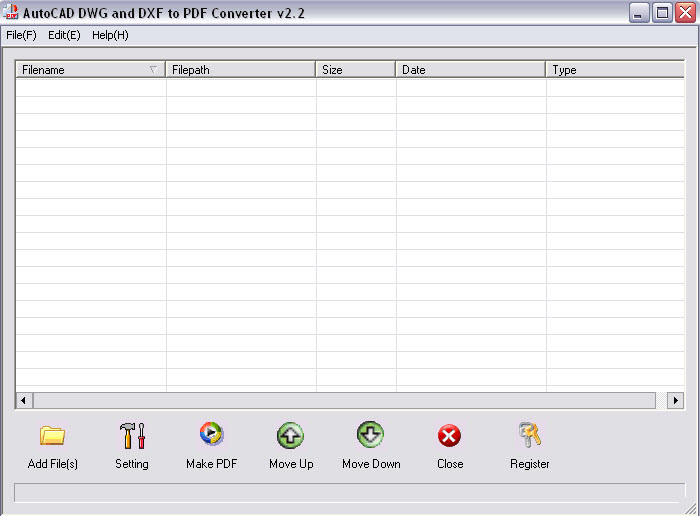This screenshot has height=516, width=700.
Task: Open Setting with the hammer and screwdriver icon
Action: pos(132,435)
